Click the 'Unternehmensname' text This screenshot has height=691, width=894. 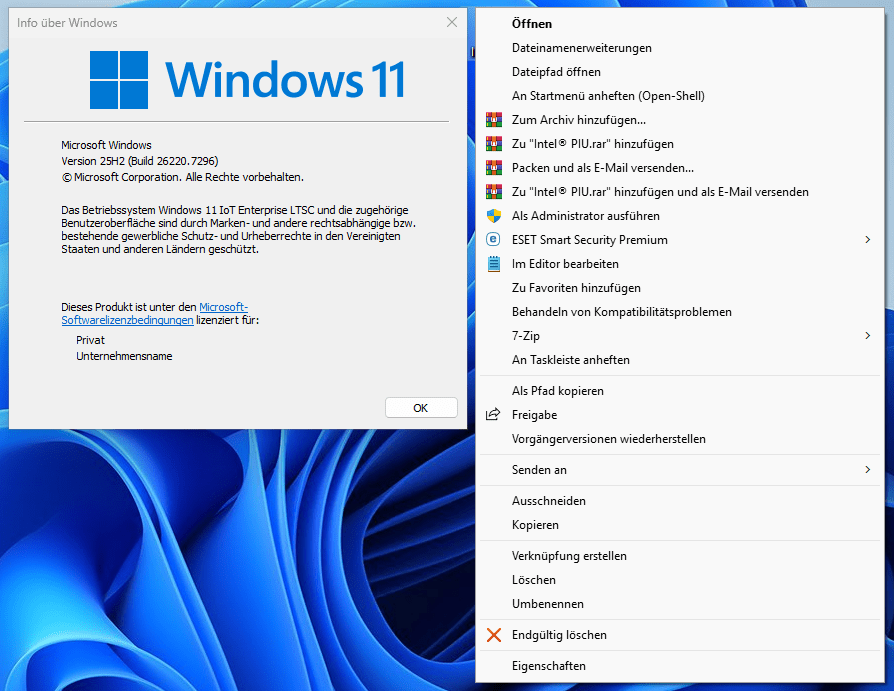point(124,356)
